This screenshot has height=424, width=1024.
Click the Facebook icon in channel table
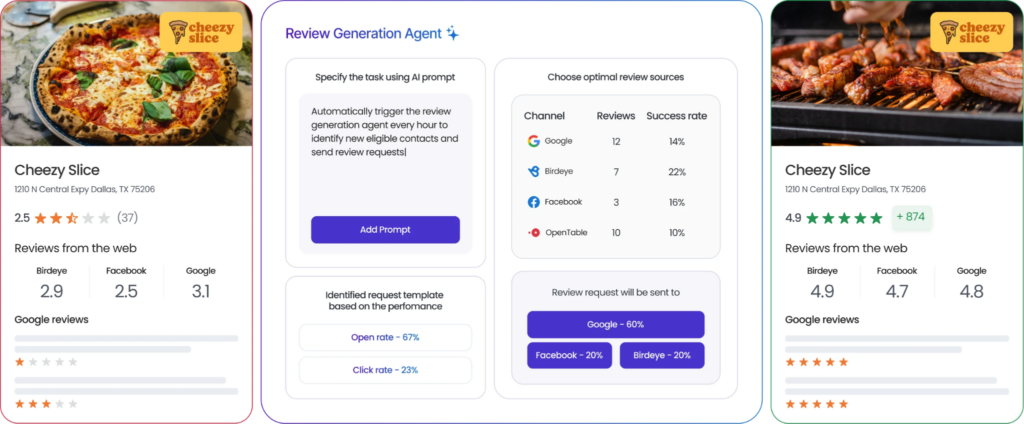click(534, 203)
